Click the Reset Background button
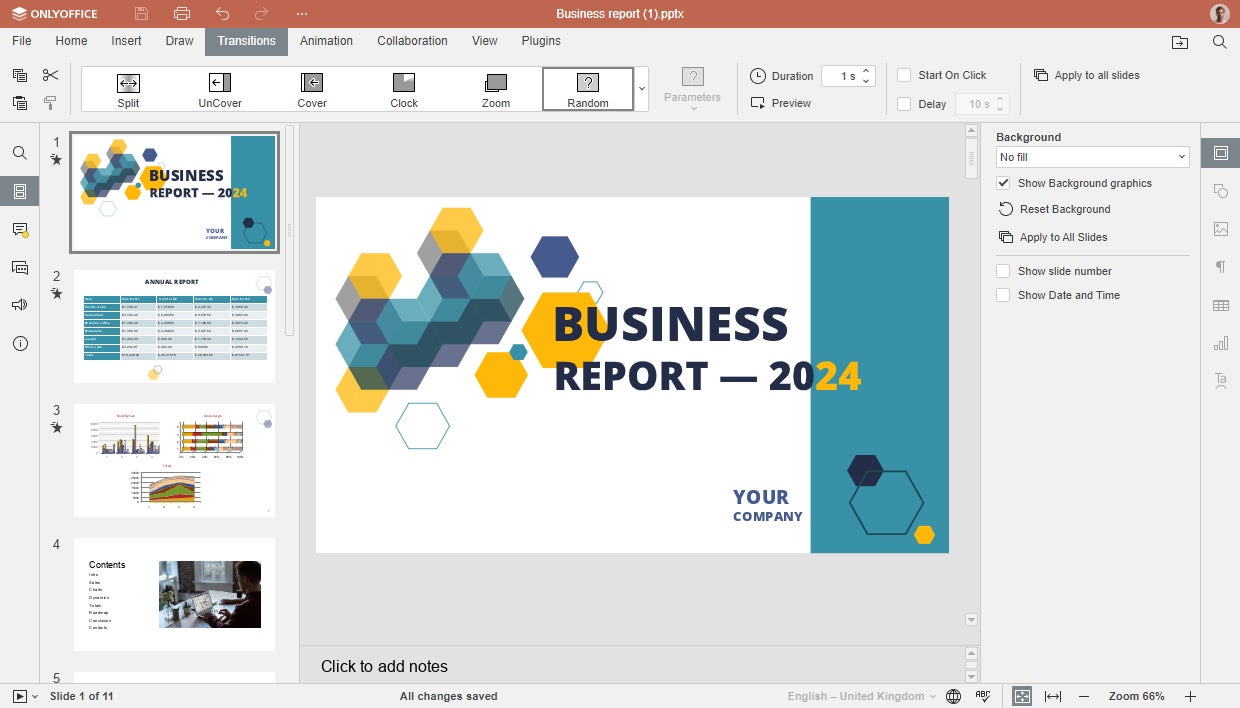 point(1064,209)
